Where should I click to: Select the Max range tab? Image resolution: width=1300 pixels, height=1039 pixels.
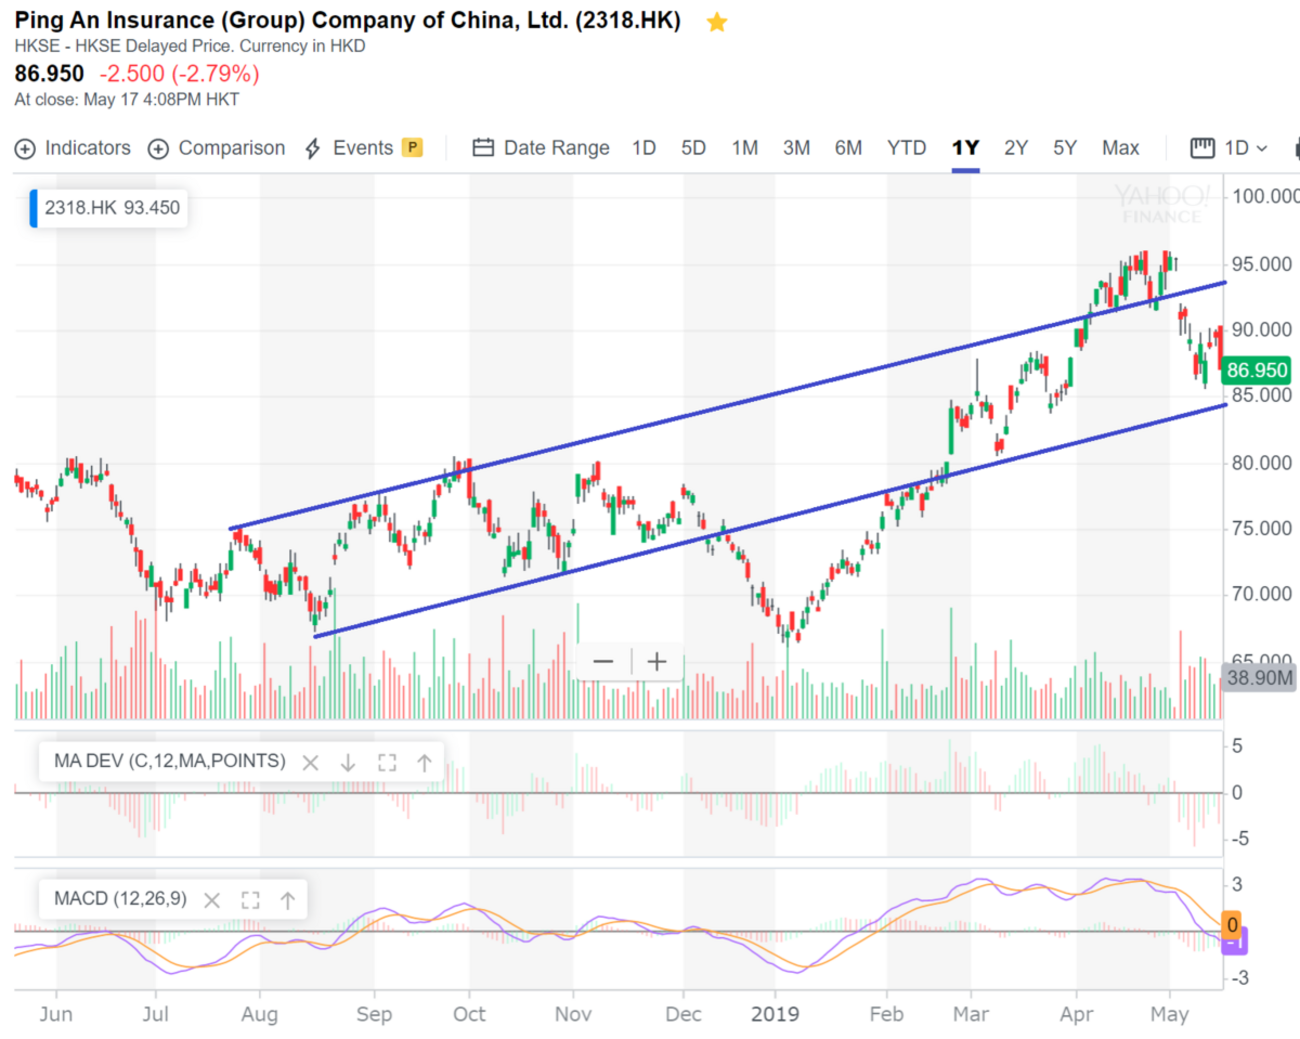pyautogui.click(x=1121, y=148)
